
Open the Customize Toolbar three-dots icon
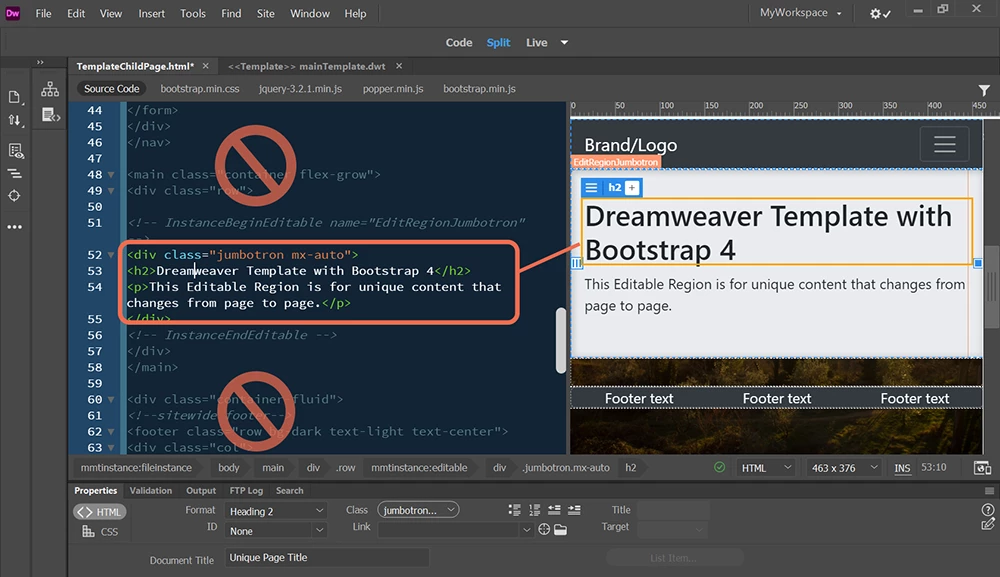[14, 226]
